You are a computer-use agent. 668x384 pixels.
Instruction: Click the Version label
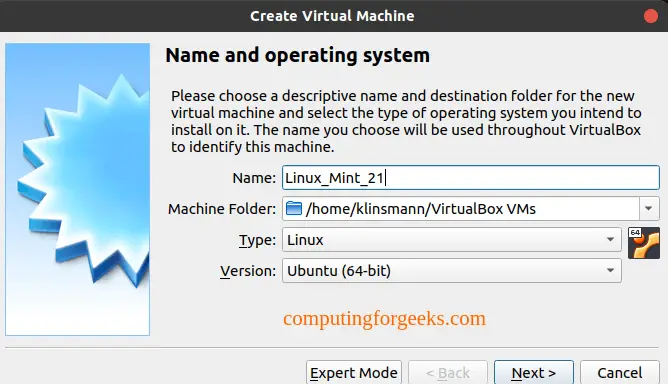pyautogui.click(x=248, y=271)
